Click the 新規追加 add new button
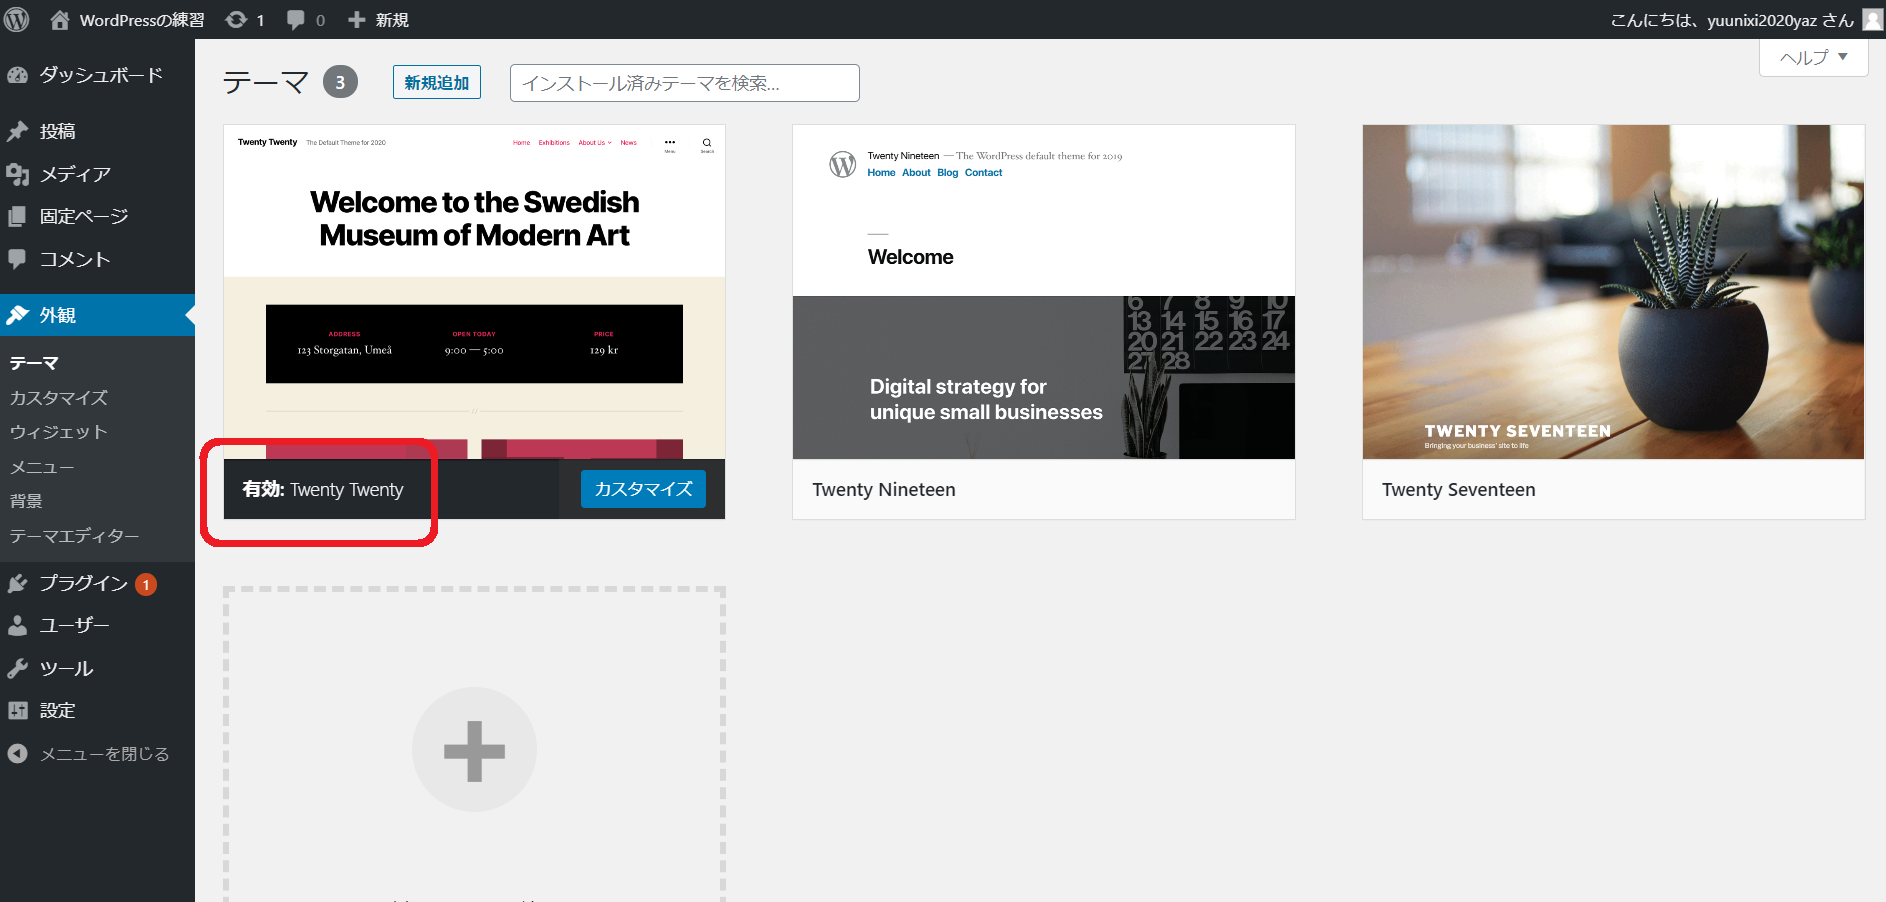Viewport: 1886px width, 902px height. 436,83
